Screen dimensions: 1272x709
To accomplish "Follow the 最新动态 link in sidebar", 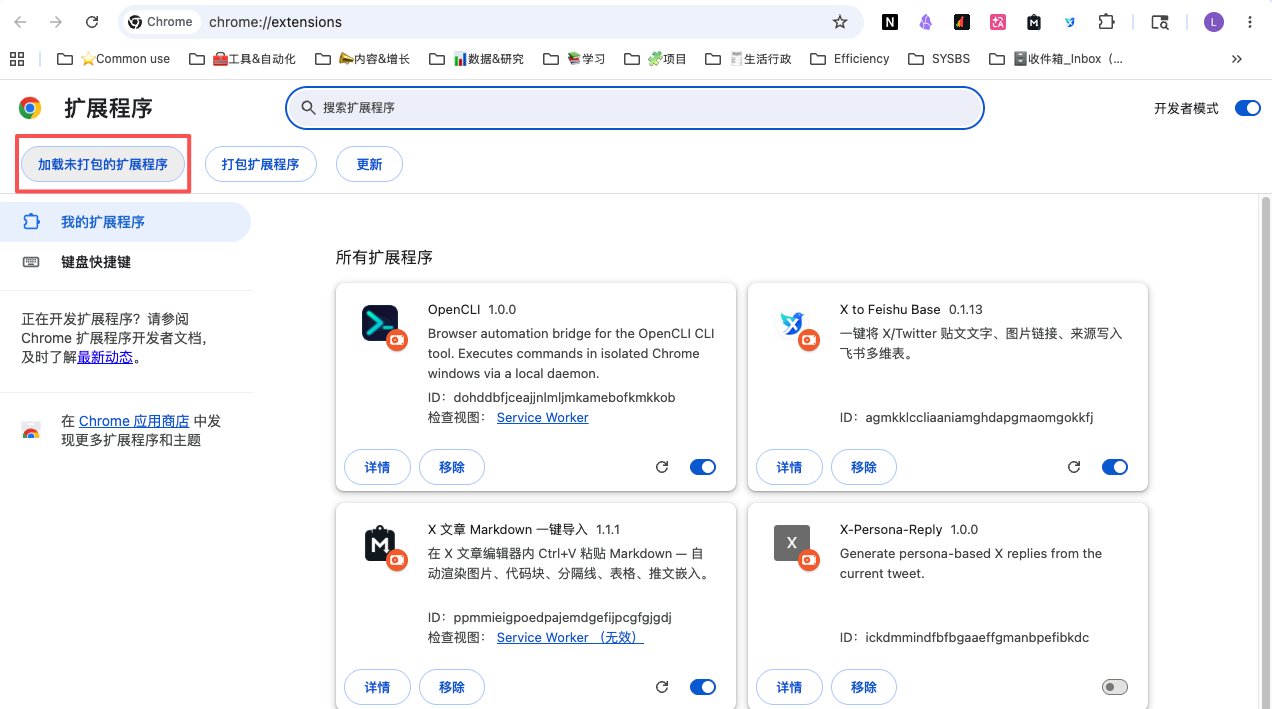I will (x=105, y=357).
